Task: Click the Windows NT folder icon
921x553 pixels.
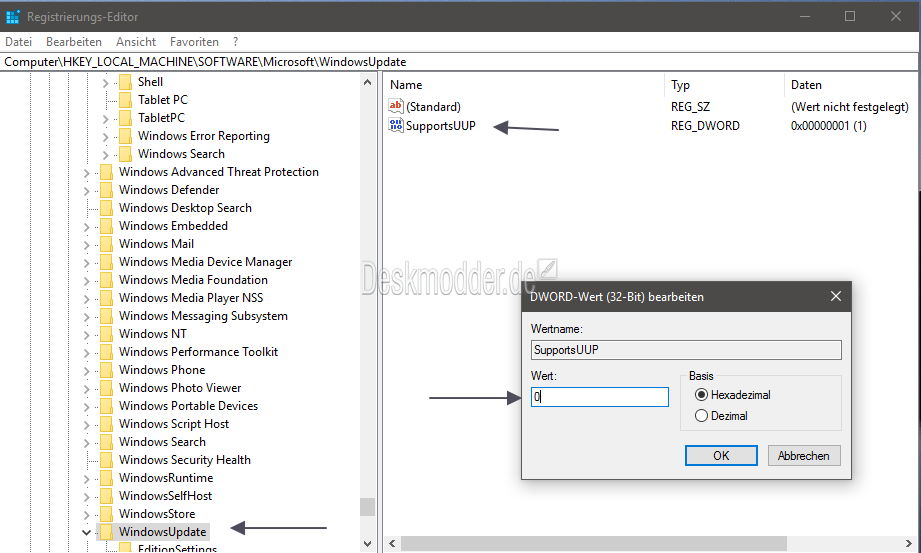Action: (106, 334)
